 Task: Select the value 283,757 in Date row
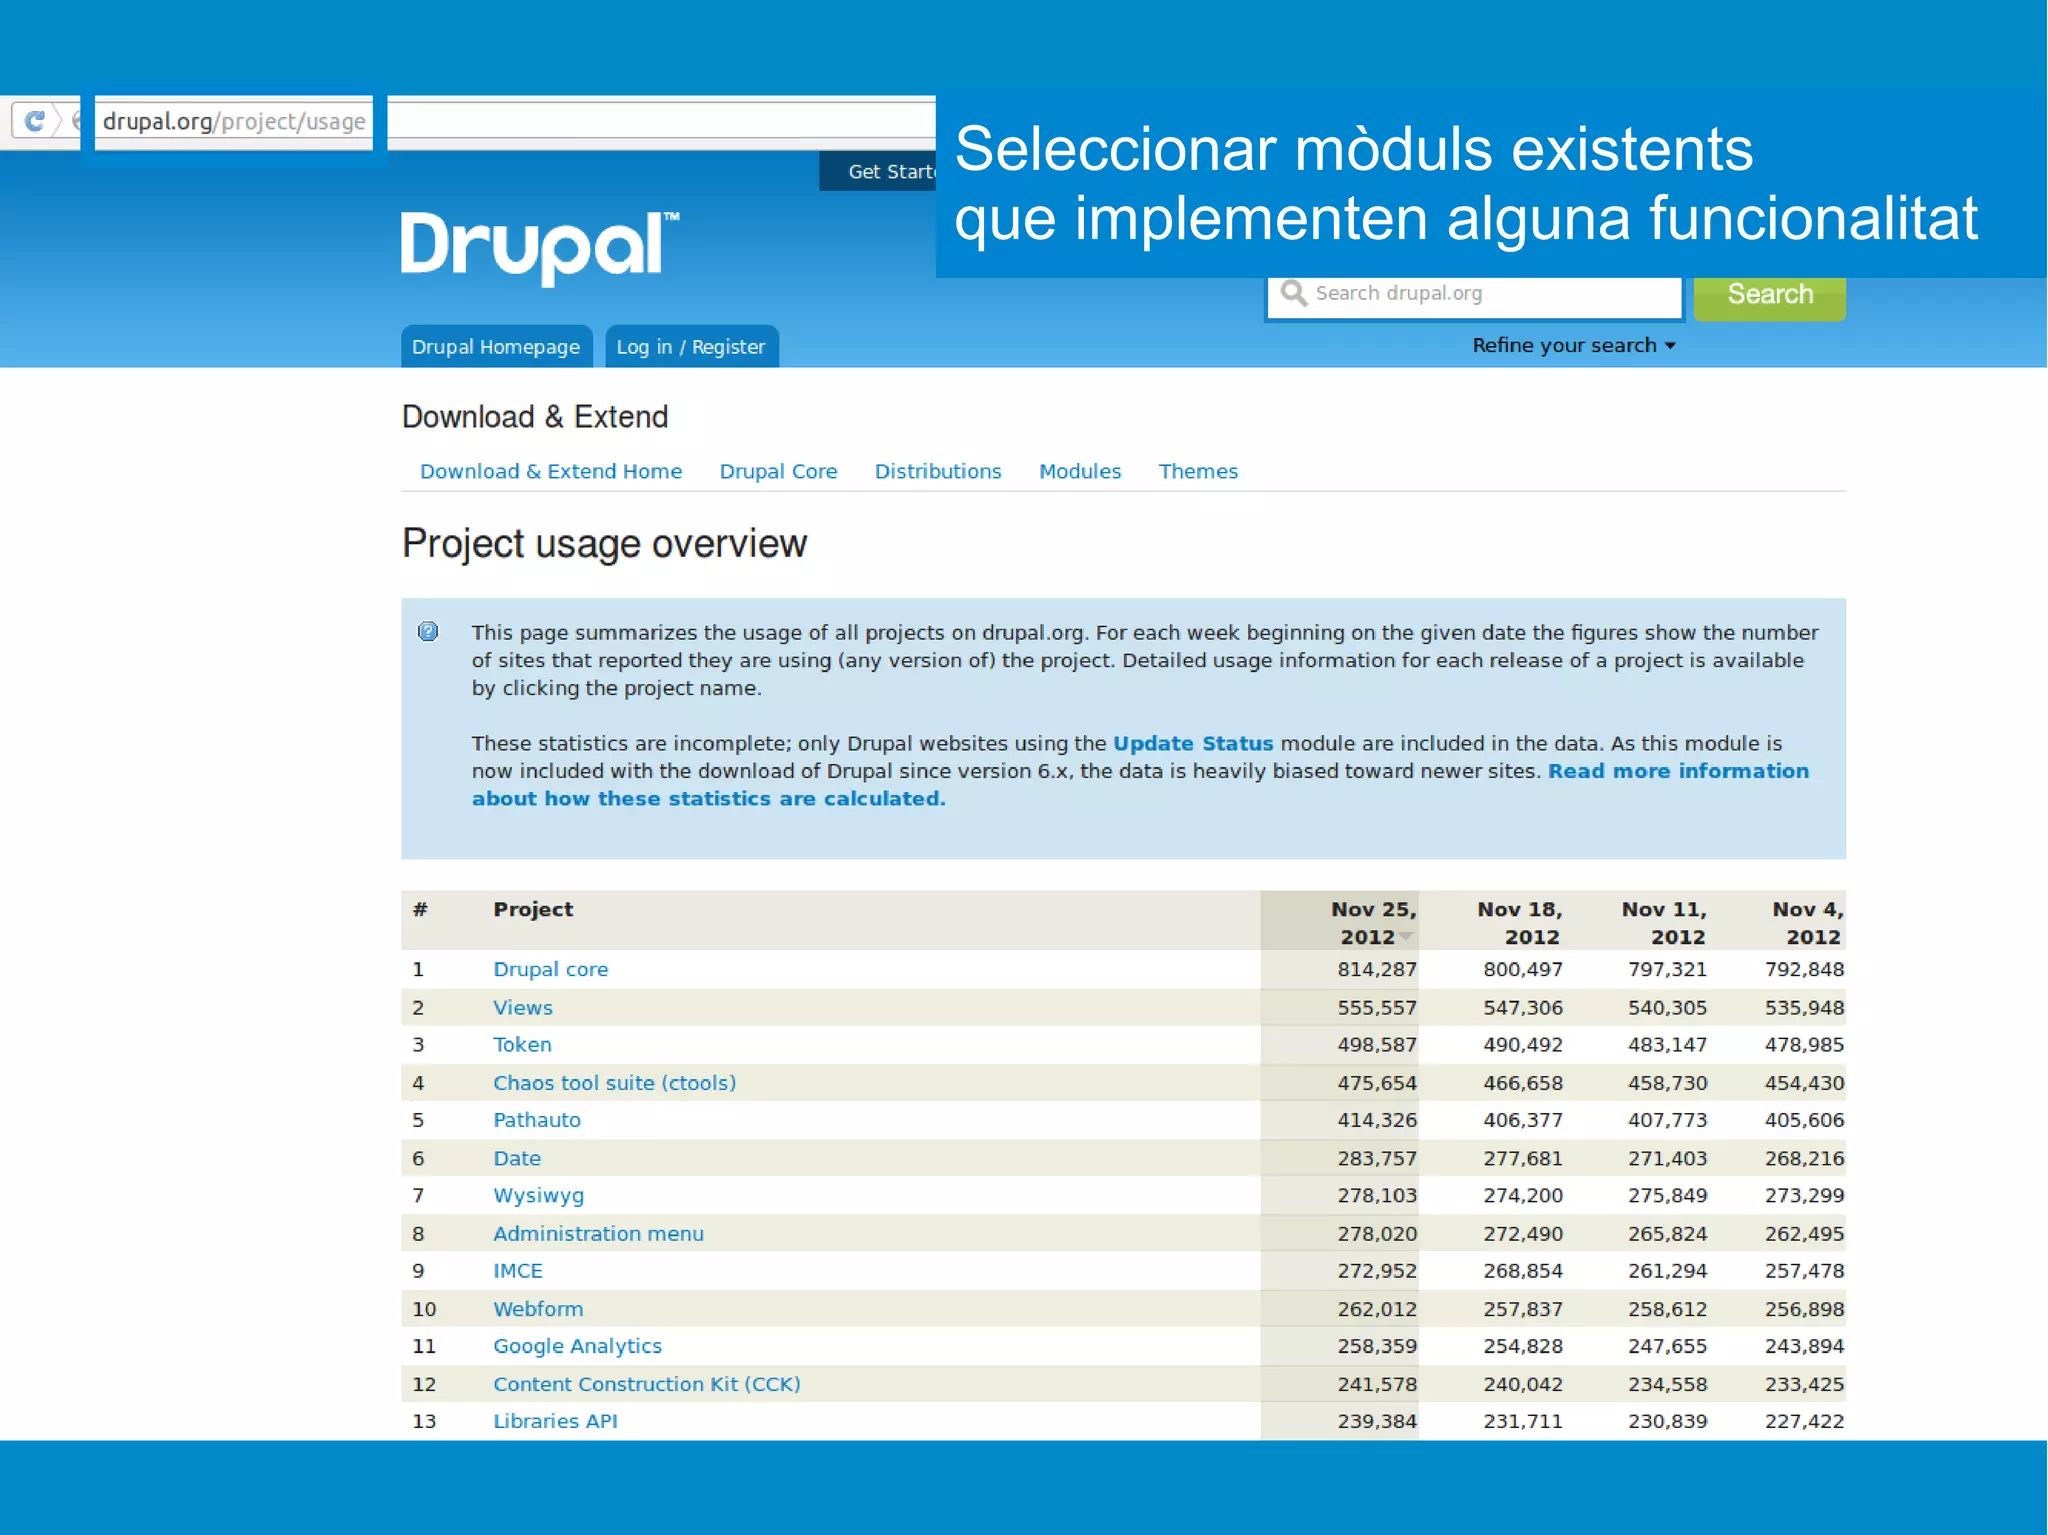coord(1377,1158)
